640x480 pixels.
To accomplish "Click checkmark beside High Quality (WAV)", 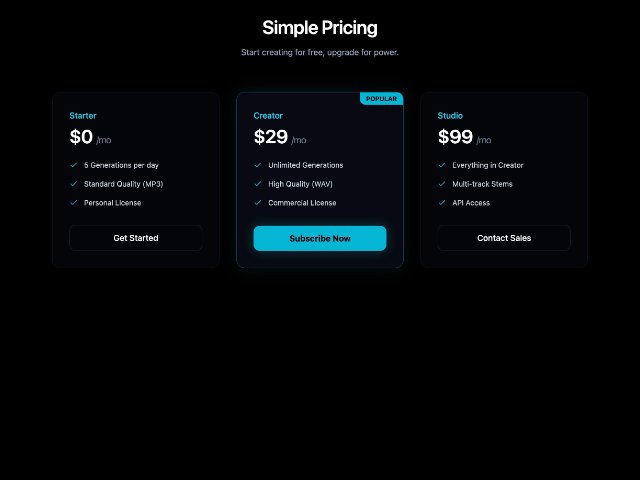I will click(x=258, y=184).
